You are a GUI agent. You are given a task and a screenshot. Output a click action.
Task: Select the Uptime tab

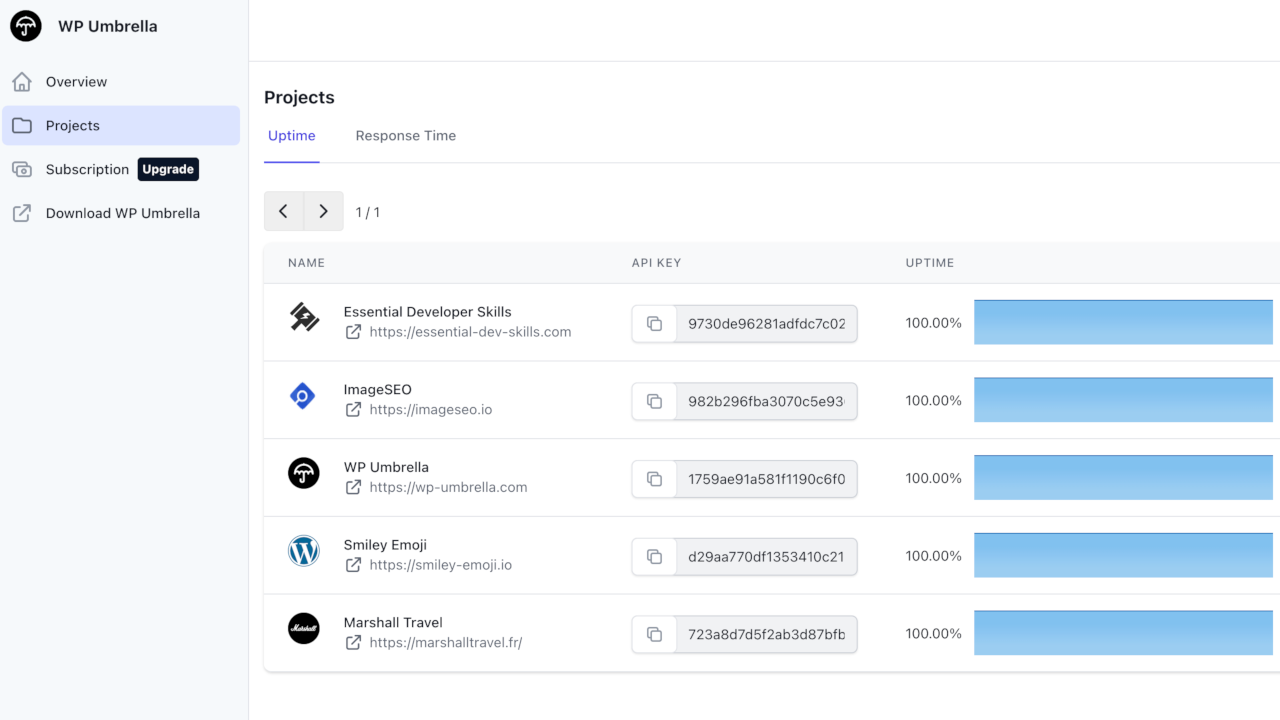click(x=292, y=136)
